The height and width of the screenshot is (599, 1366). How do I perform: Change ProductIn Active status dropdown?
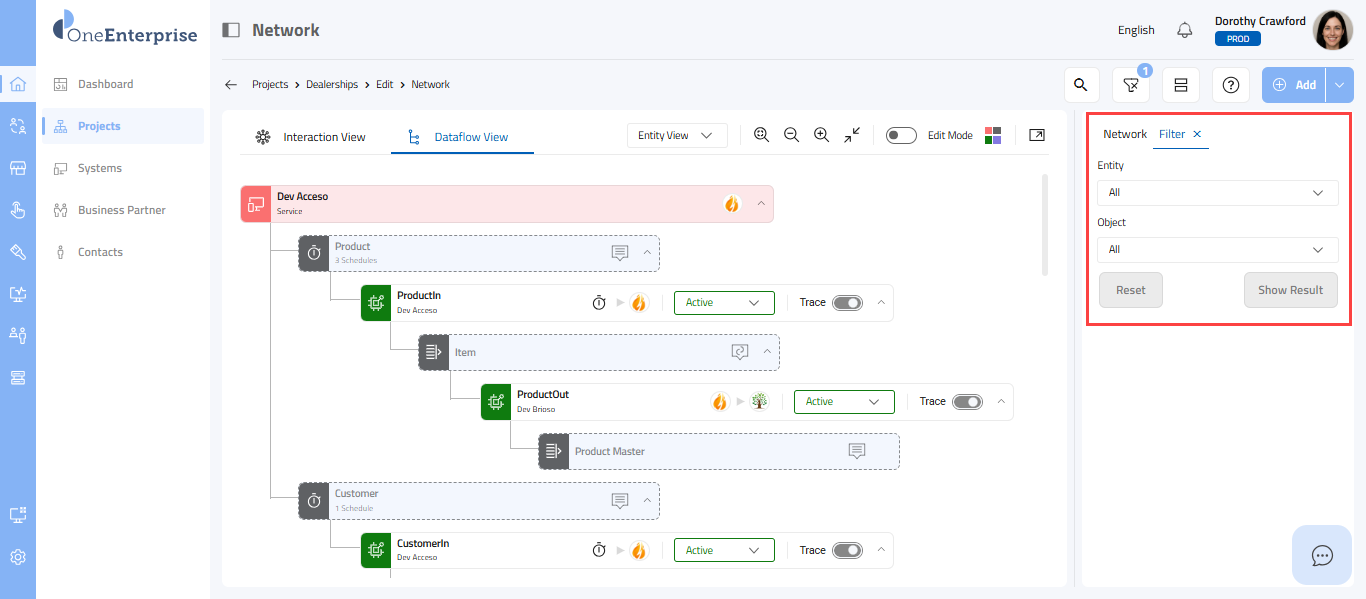pyautogui.click(x=724, y=303)
